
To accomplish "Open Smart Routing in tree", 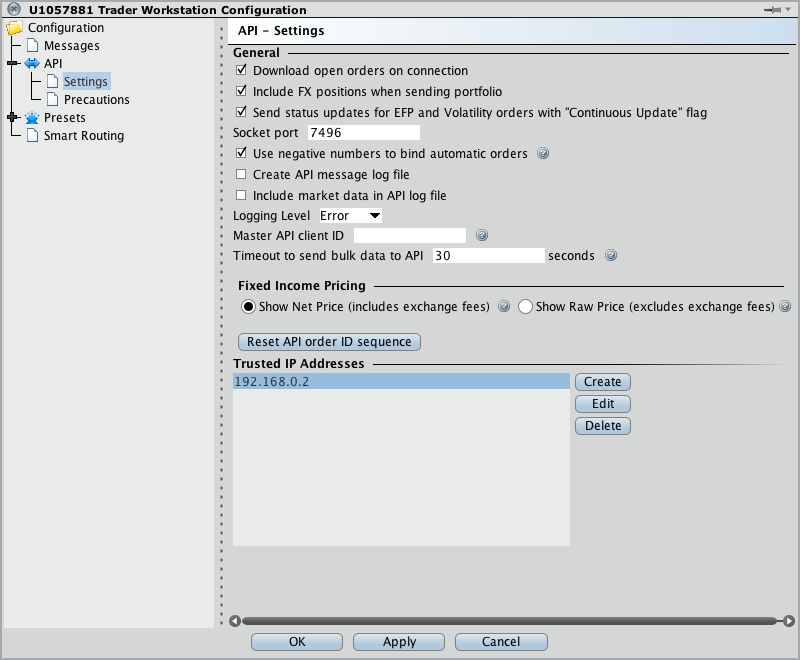I will 84,136.
